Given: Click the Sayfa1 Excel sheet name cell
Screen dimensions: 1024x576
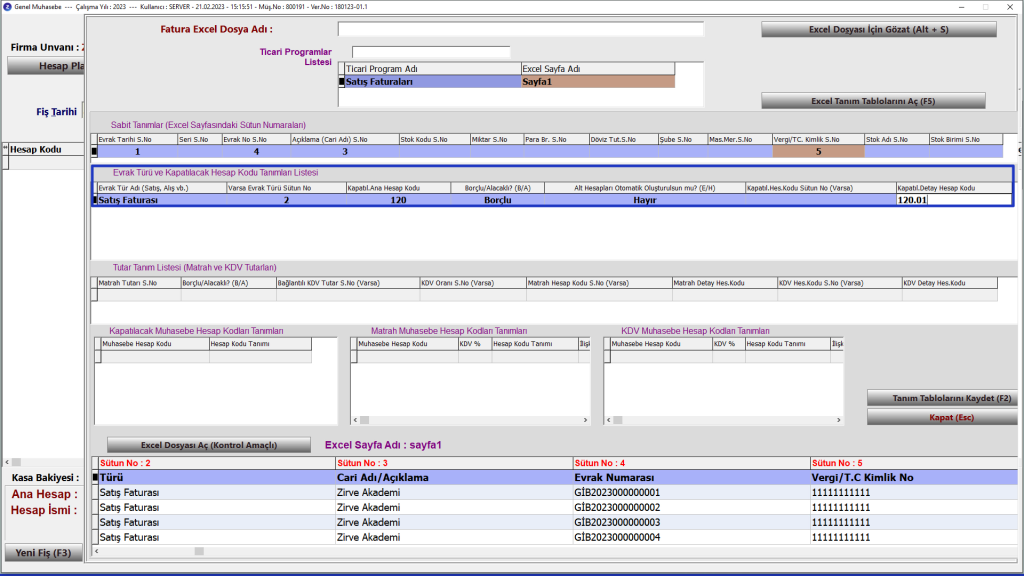Looking at the screenshot, I should (x=597, y=82).
